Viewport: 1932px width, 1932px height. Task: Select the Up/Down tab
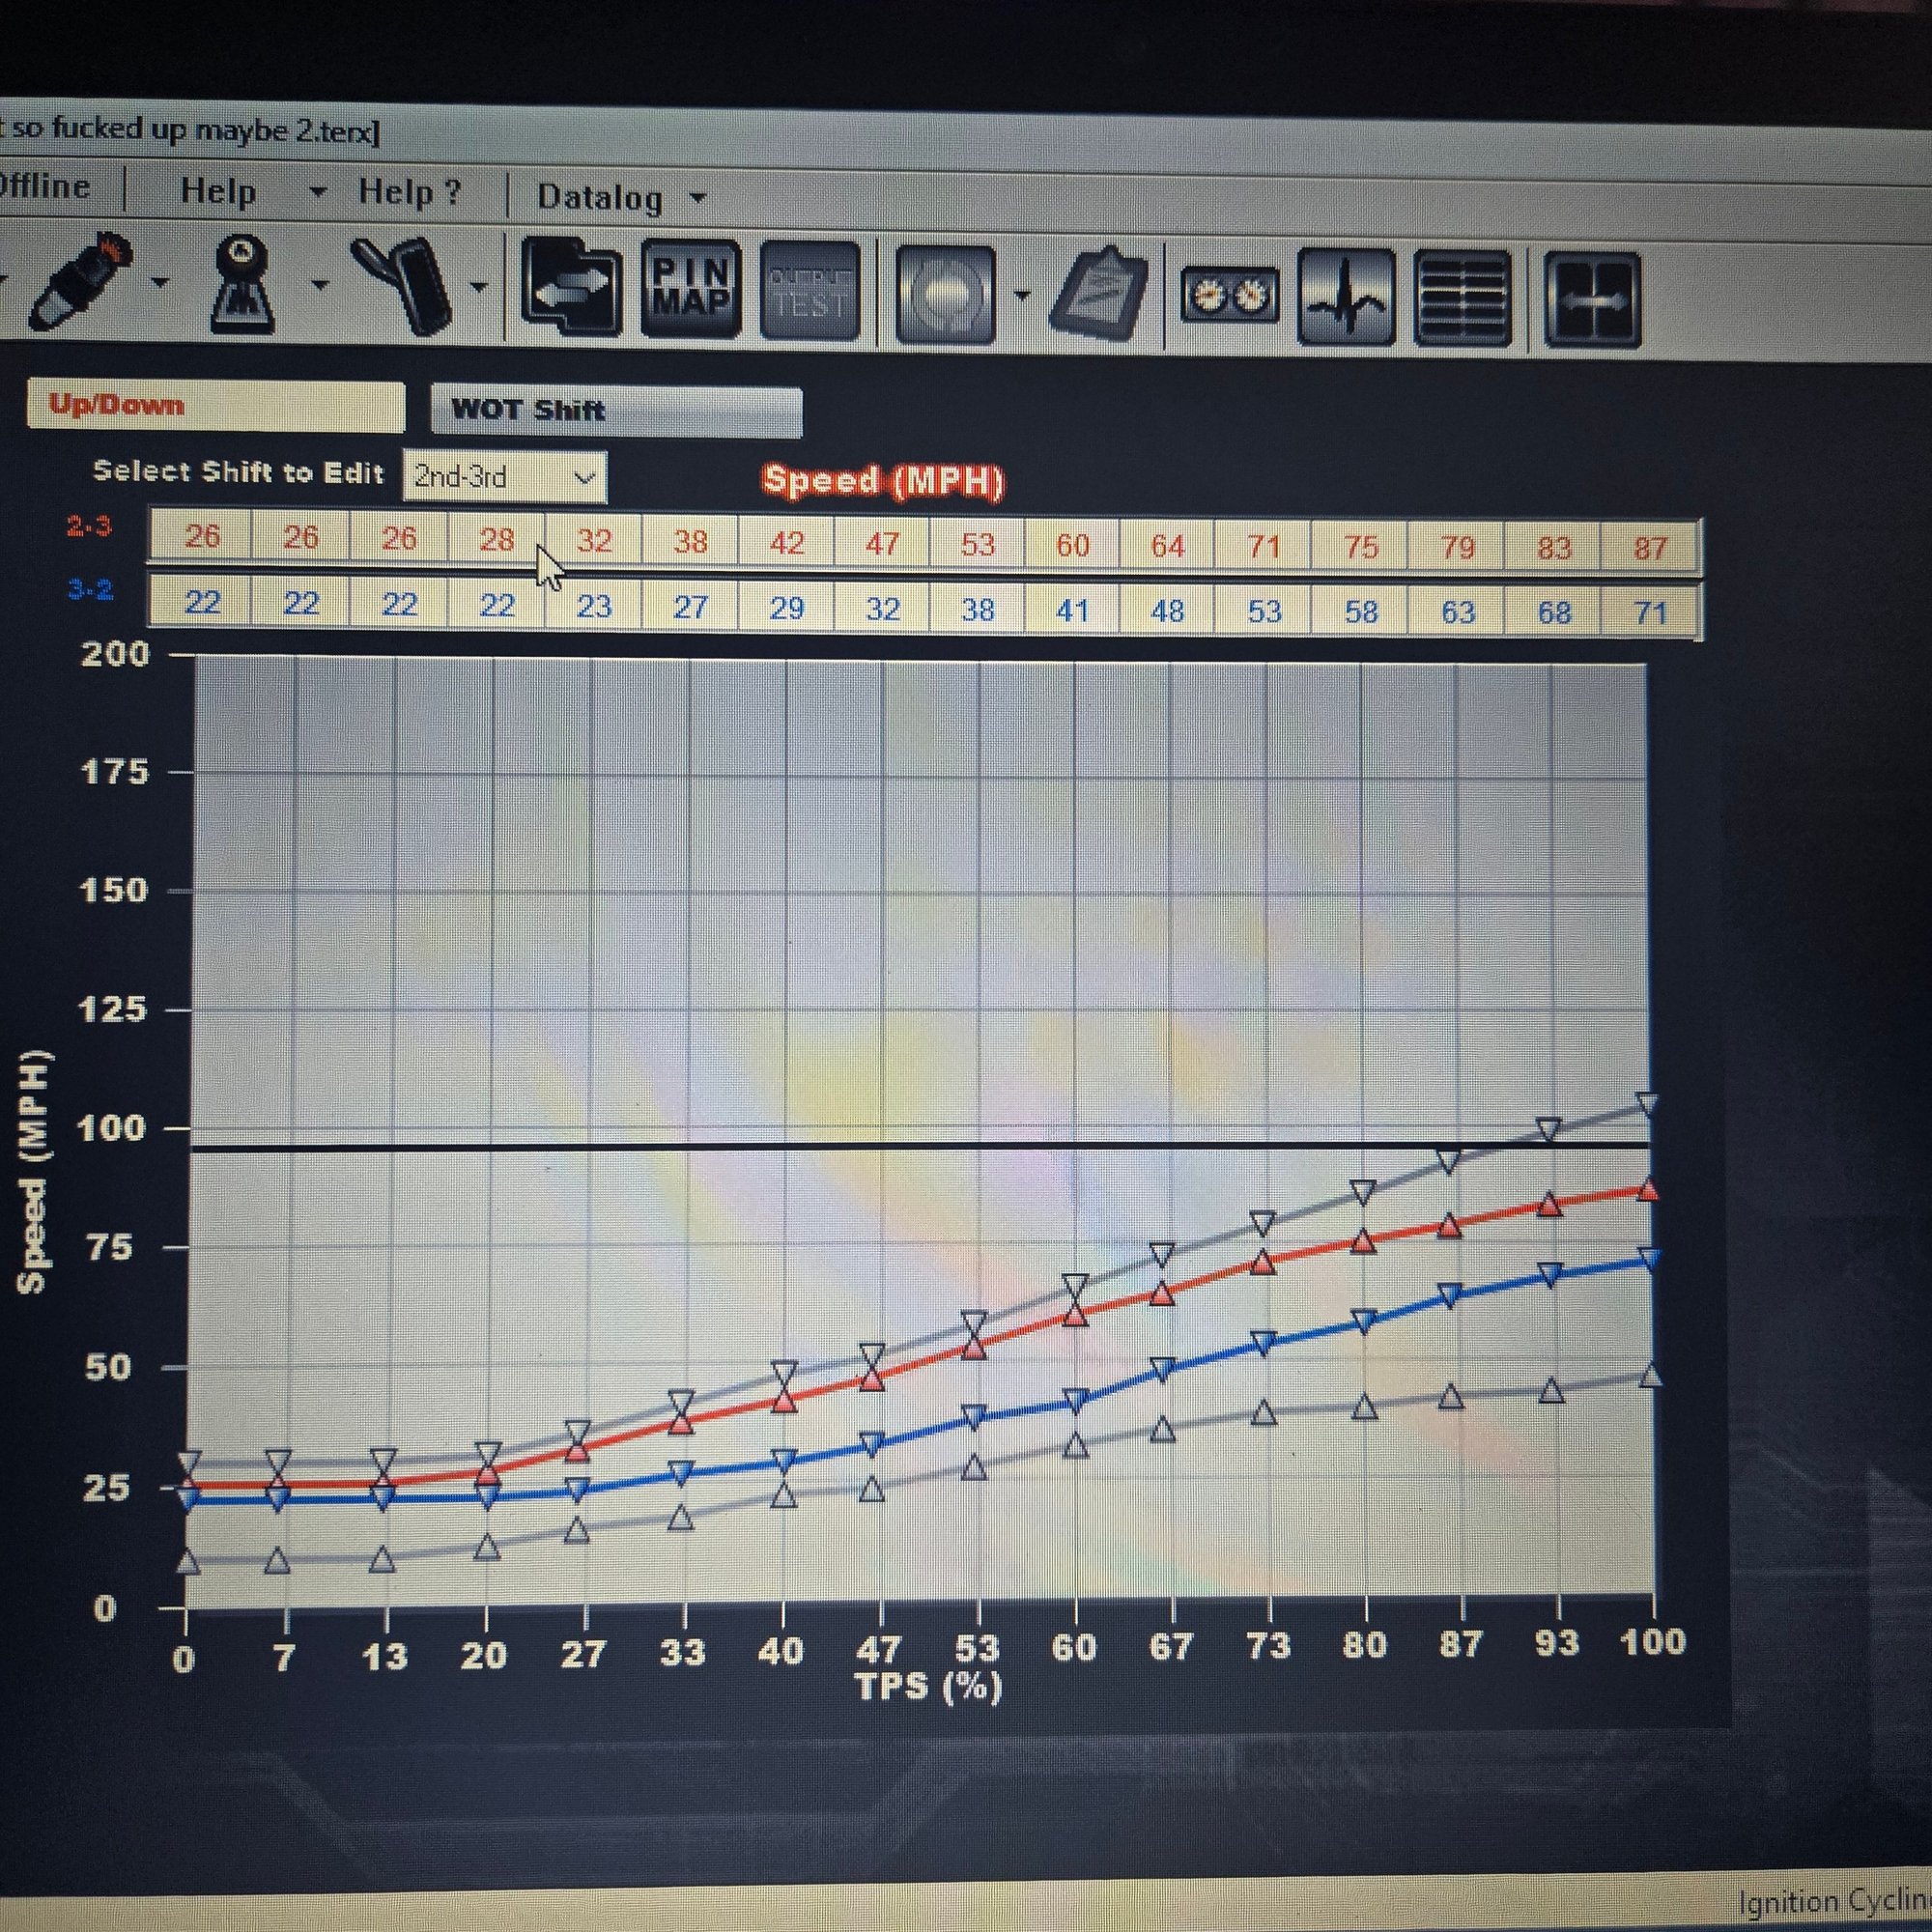click(x=215, y=406)
